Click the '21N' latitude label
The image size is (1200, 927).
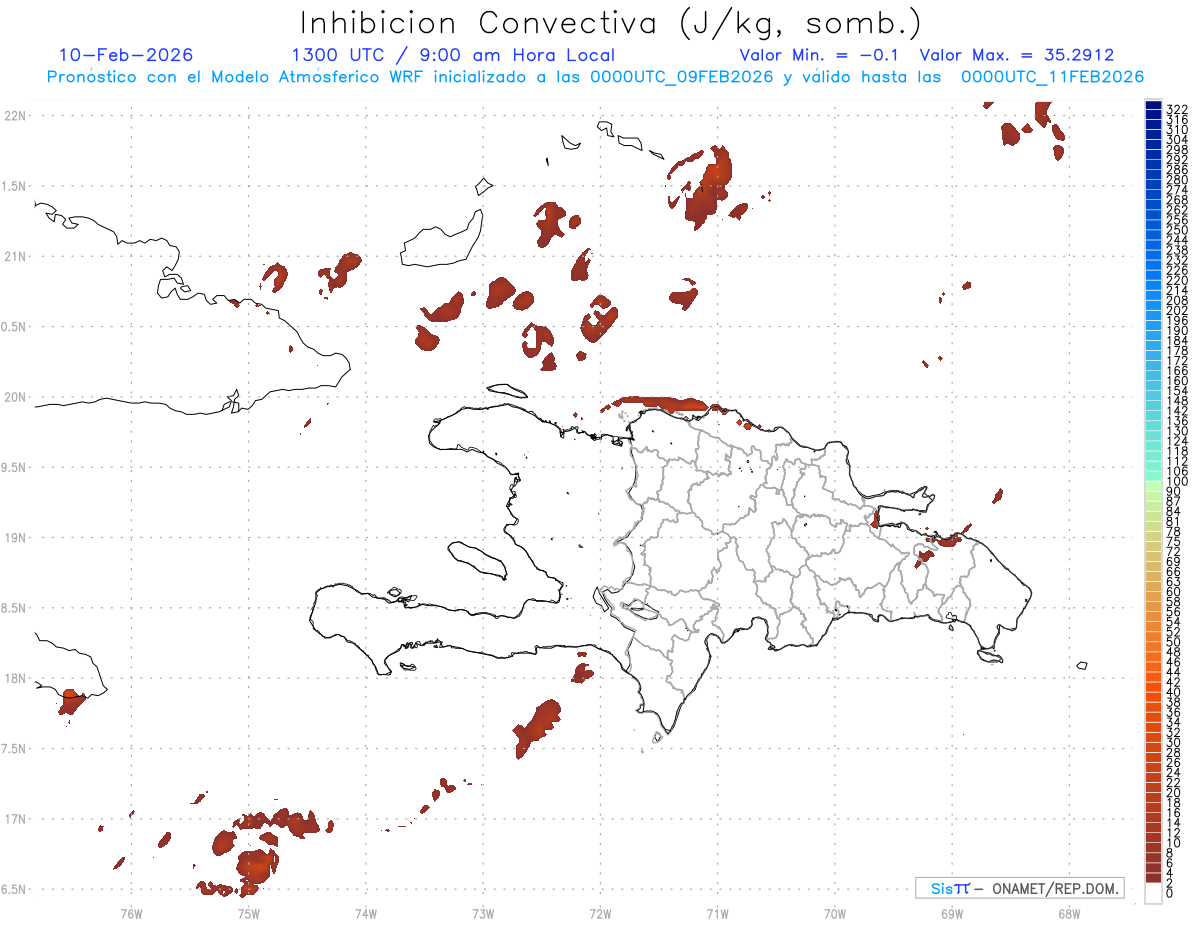click(x=15, y=256)
